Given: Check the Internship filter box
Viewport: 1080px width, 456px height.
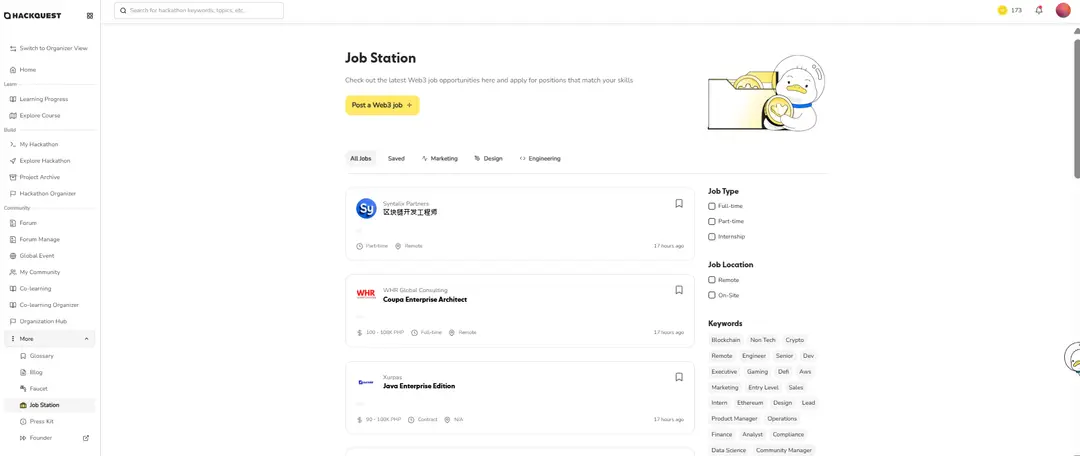Looking at the screenshot, I should pos(712,237).
